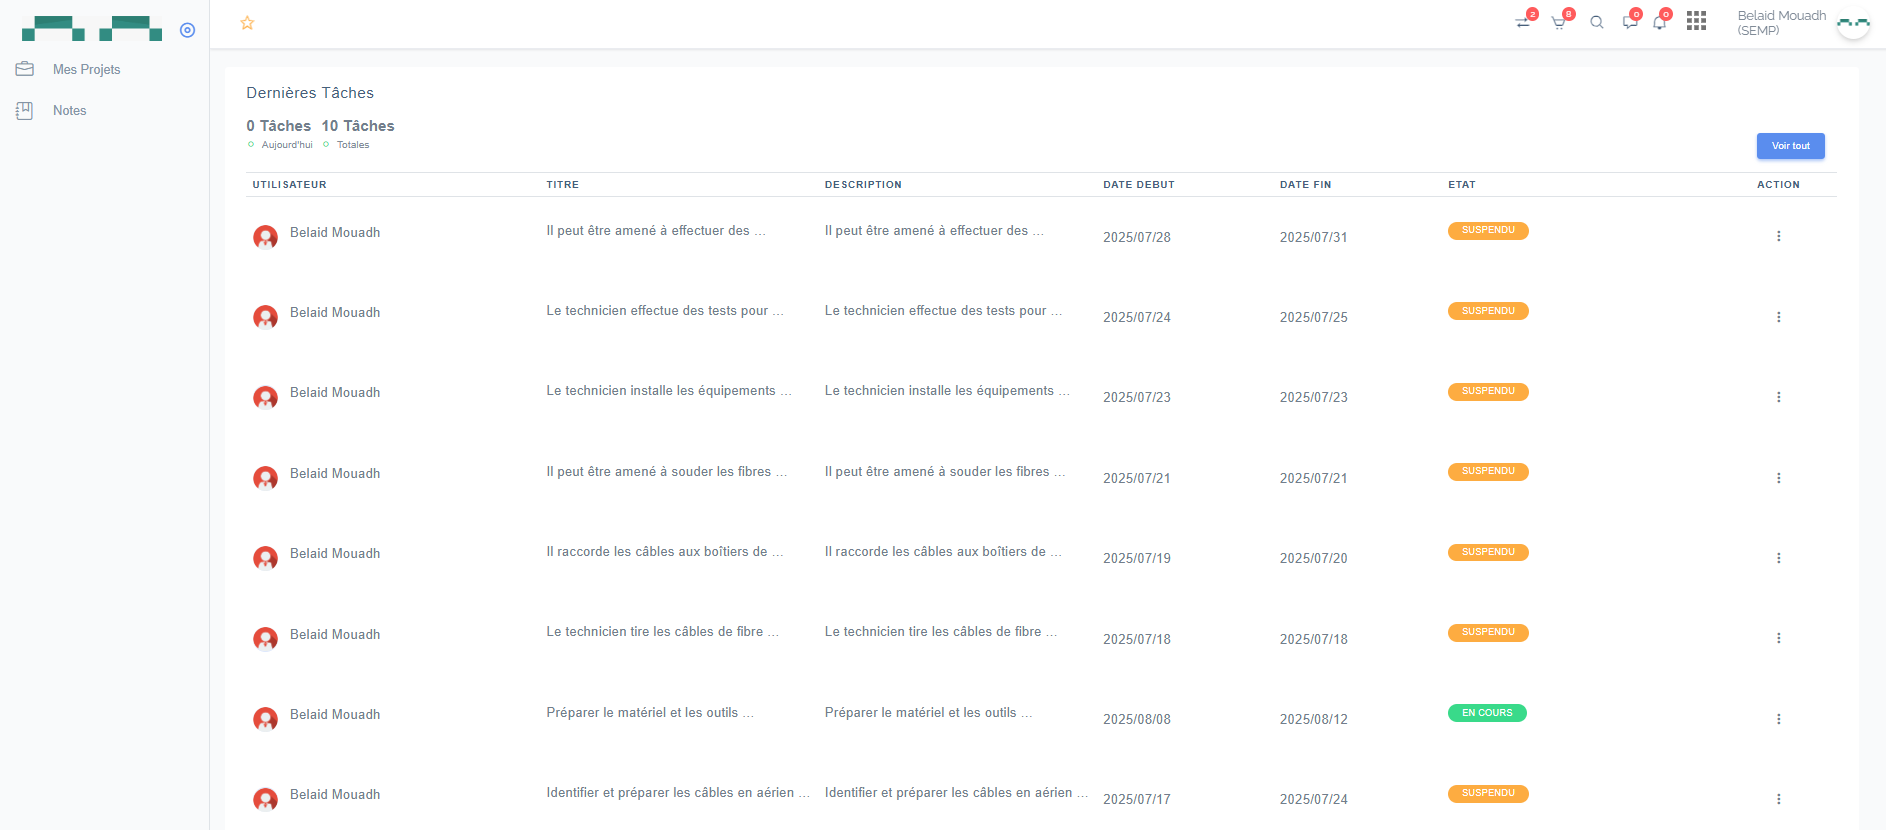Open action menu for the EN COURS task

(1778, 719)
